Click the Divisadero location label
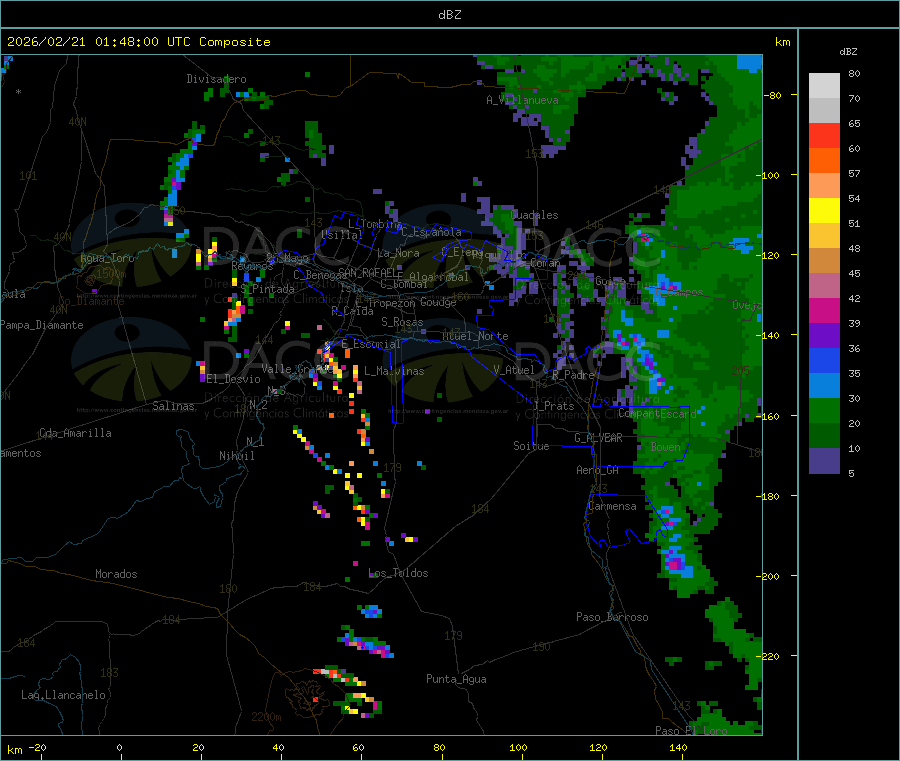The image size is (900, 761). tap(216, 79)
